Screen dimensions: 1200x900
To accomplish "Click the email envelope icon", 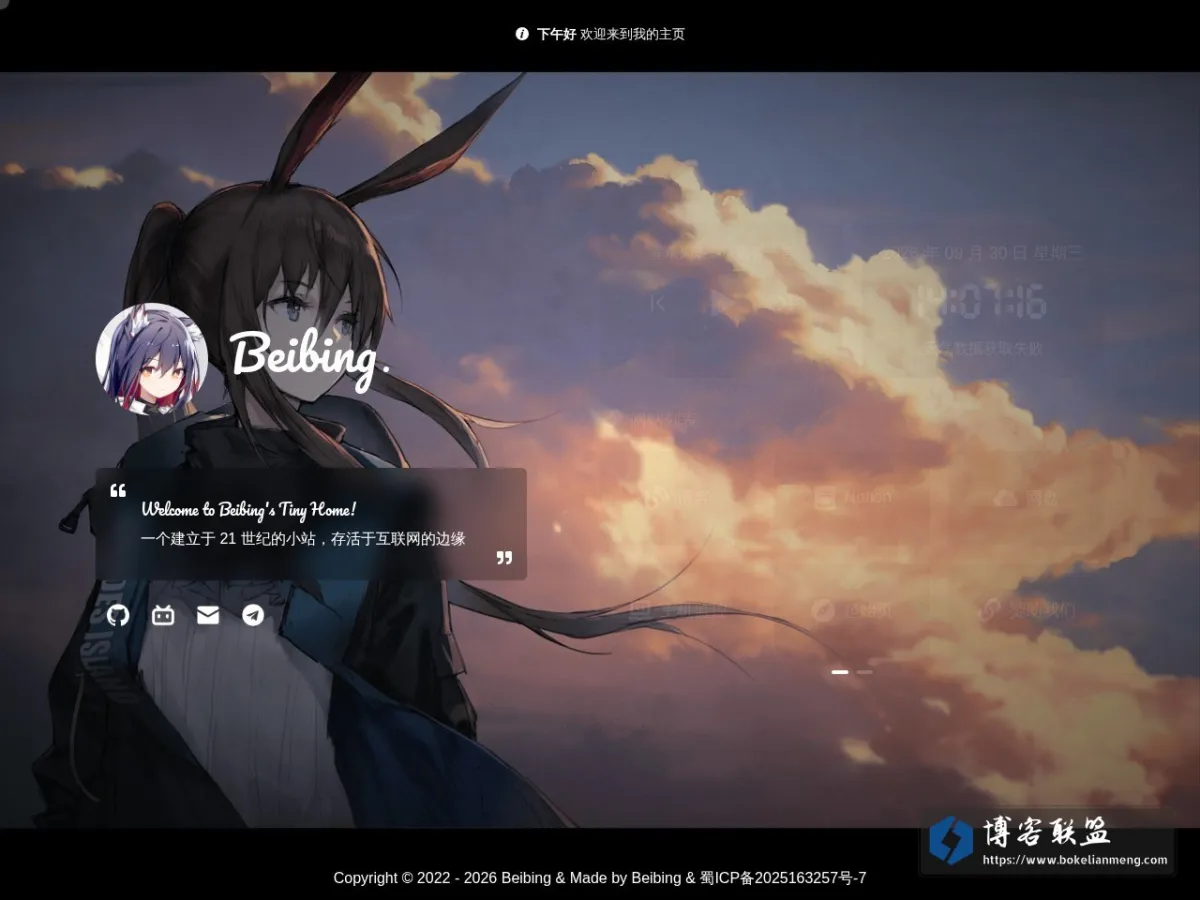I will [208, 615].
